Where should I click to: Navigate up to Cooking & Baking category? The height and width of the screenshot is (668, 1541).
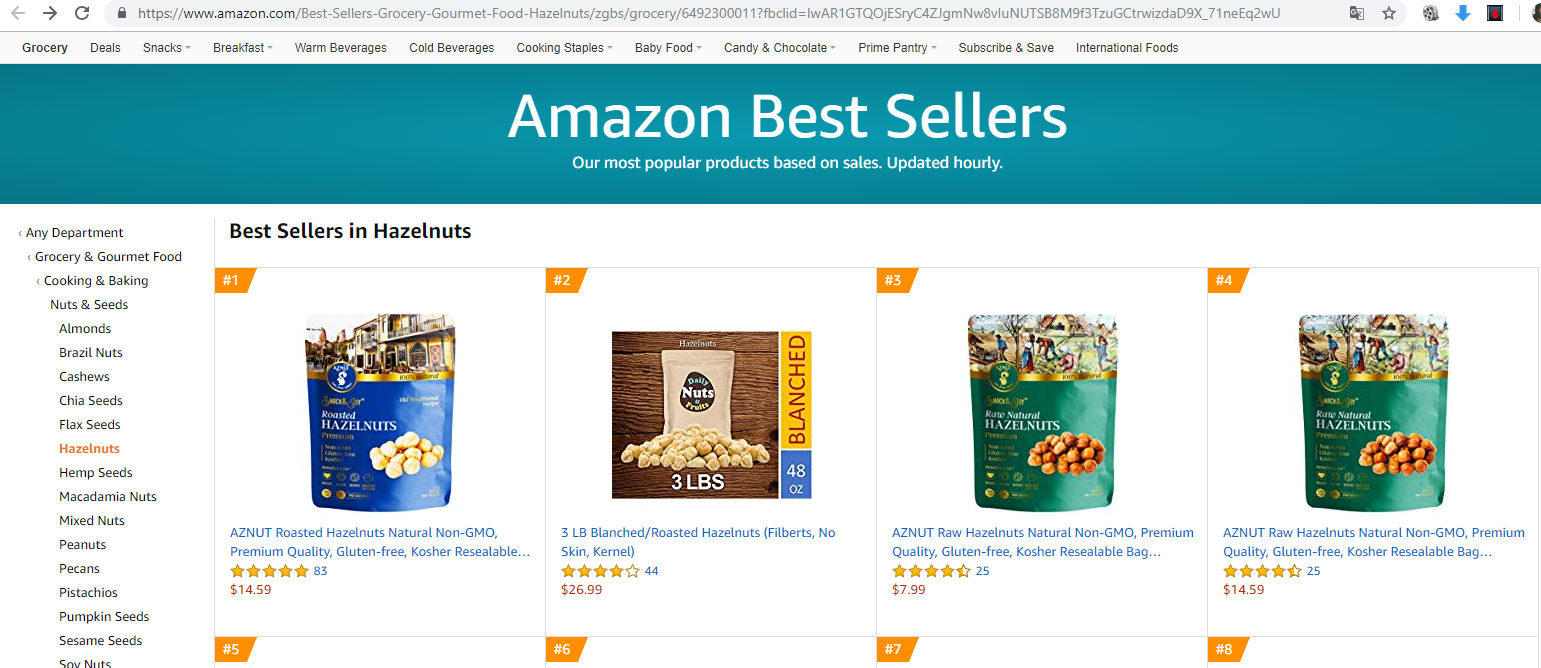click(96, 281)
